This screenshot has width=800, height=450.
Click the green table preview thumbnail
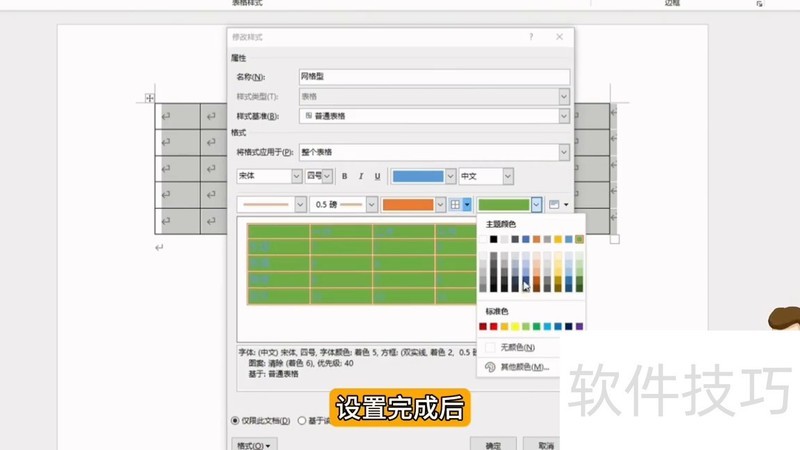pyautogui.click(x=362, y=264)
